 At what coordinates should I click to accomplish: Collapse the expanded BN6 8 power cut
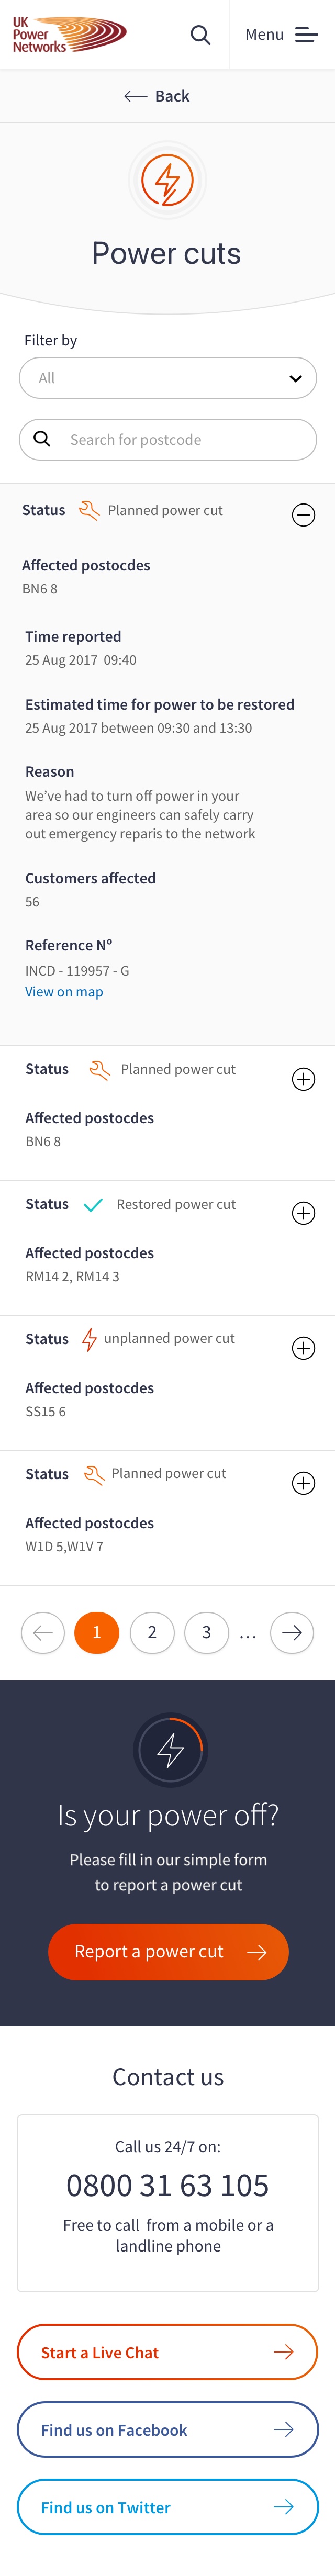click(303, 515)
